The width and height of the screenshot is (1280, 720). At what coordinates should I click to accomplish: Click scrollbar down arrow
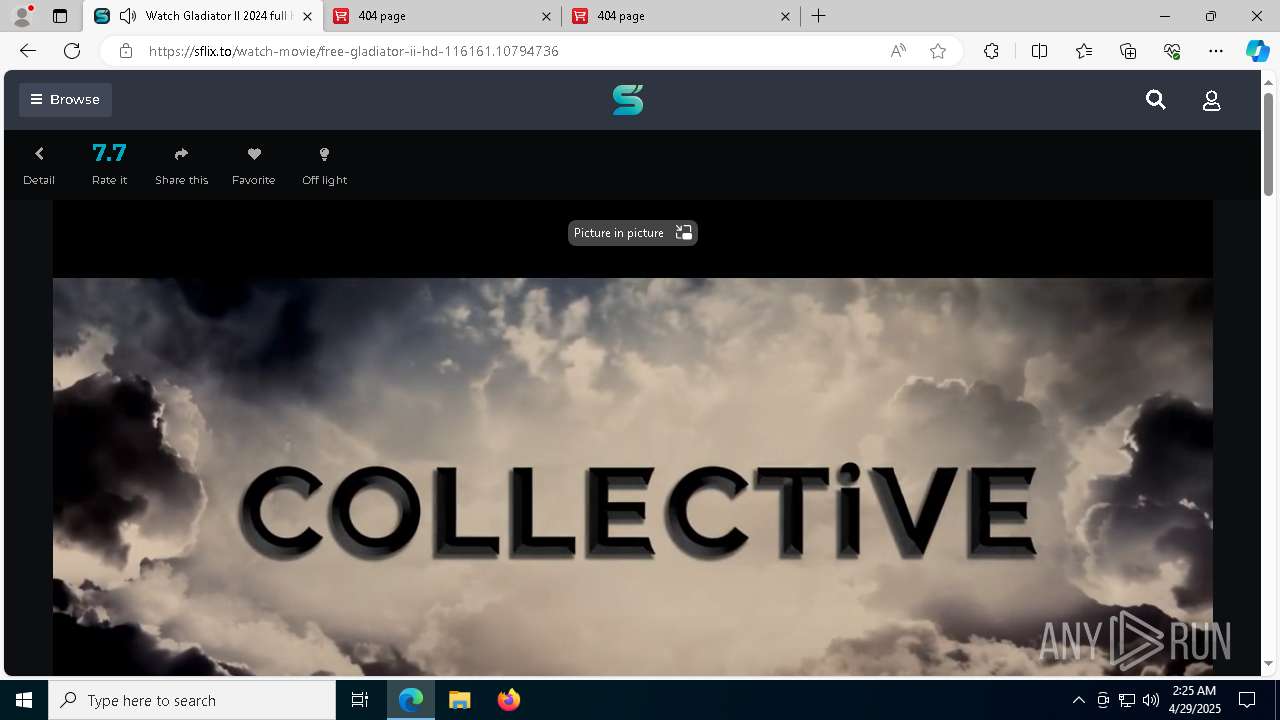1268,664
